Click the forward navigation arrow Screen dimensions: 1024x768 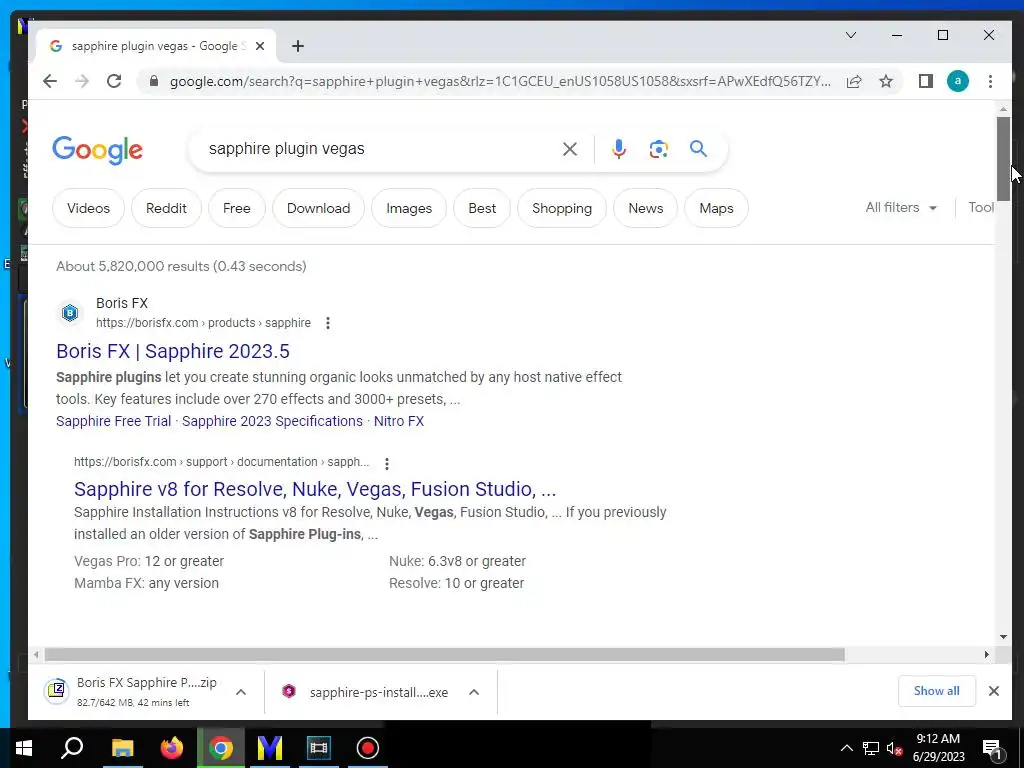82,81
